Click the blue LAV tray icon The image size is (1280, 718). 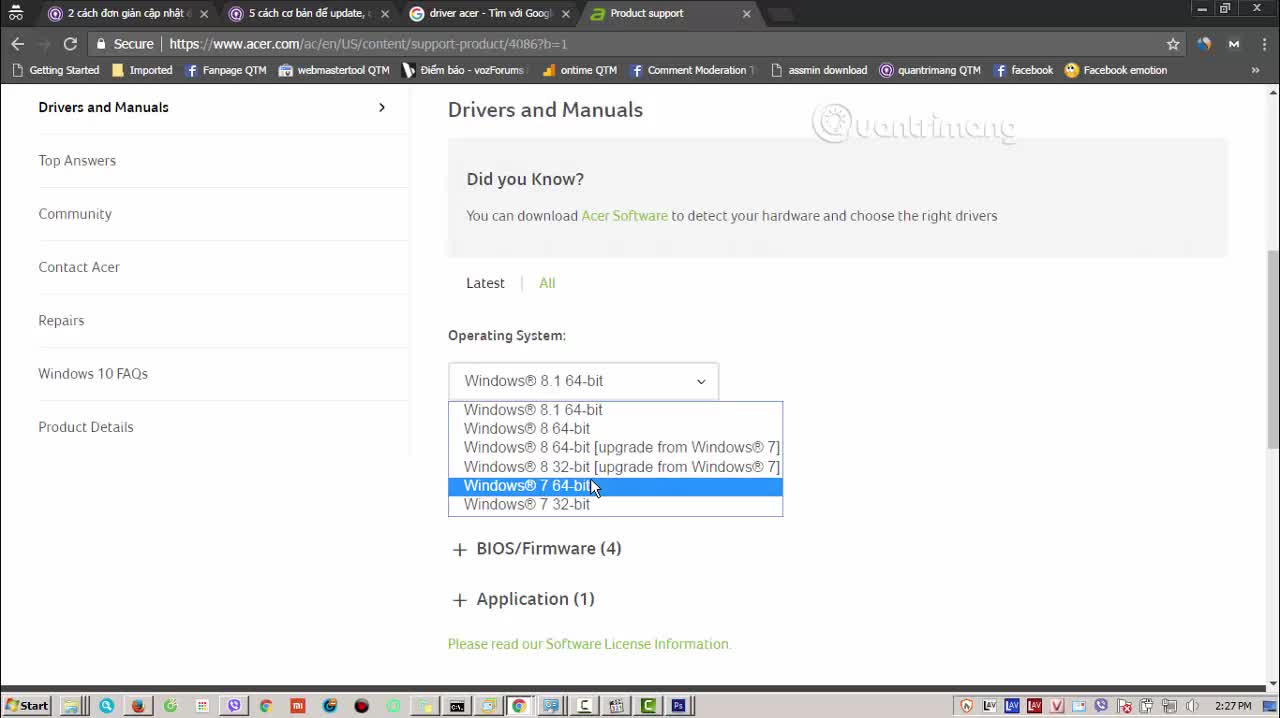(1011, 705)
